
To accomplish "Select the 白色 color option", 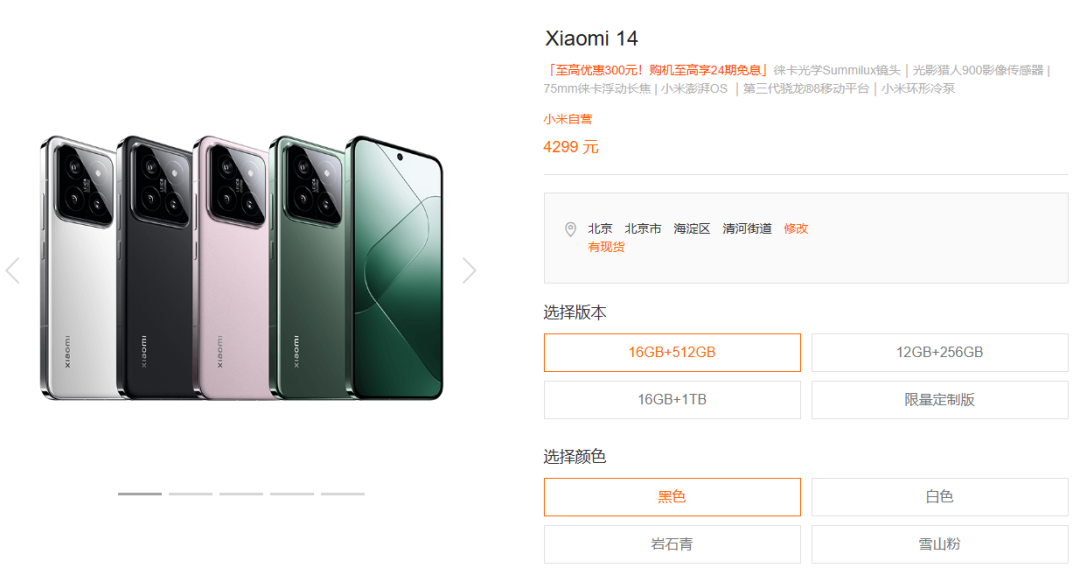I will [x=939, y=496].
